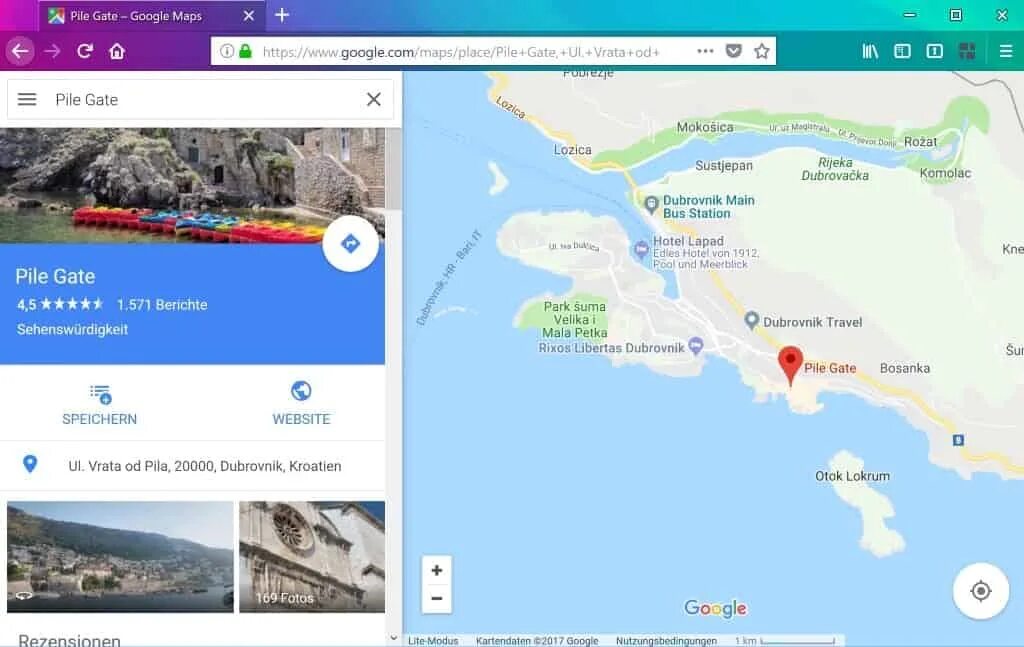Get directions with blue arrow button
Viewport: 1024px width, 647px height.
351,244
